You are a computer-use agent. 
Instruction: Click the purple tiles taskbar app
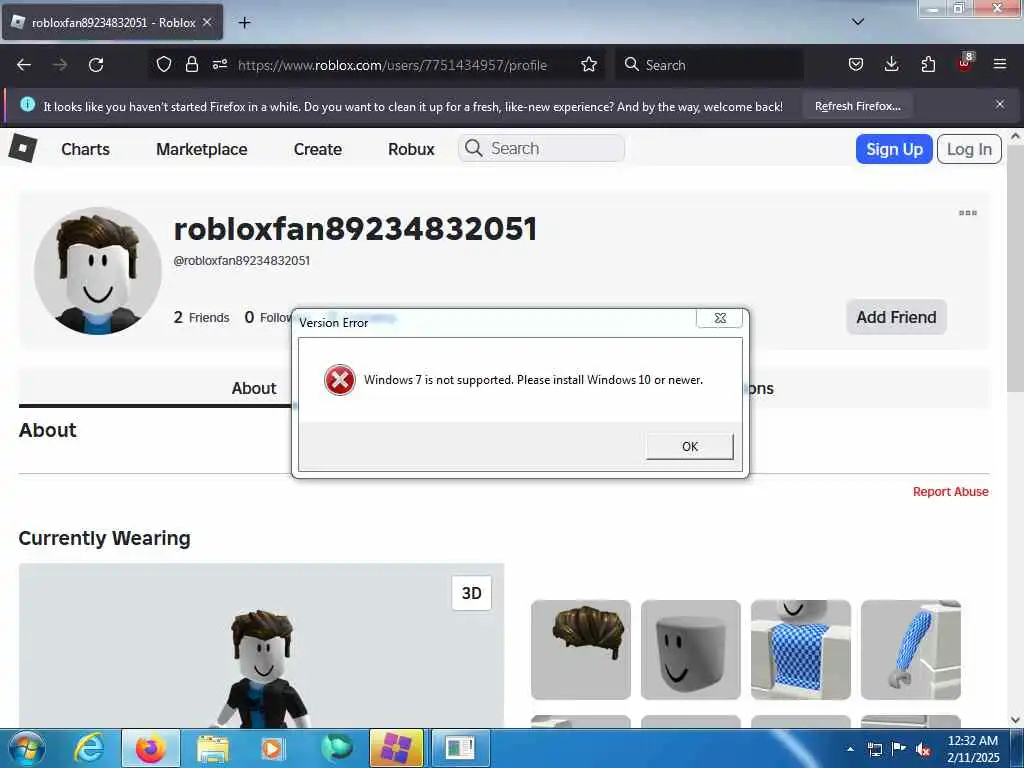(x=396, y=748)
